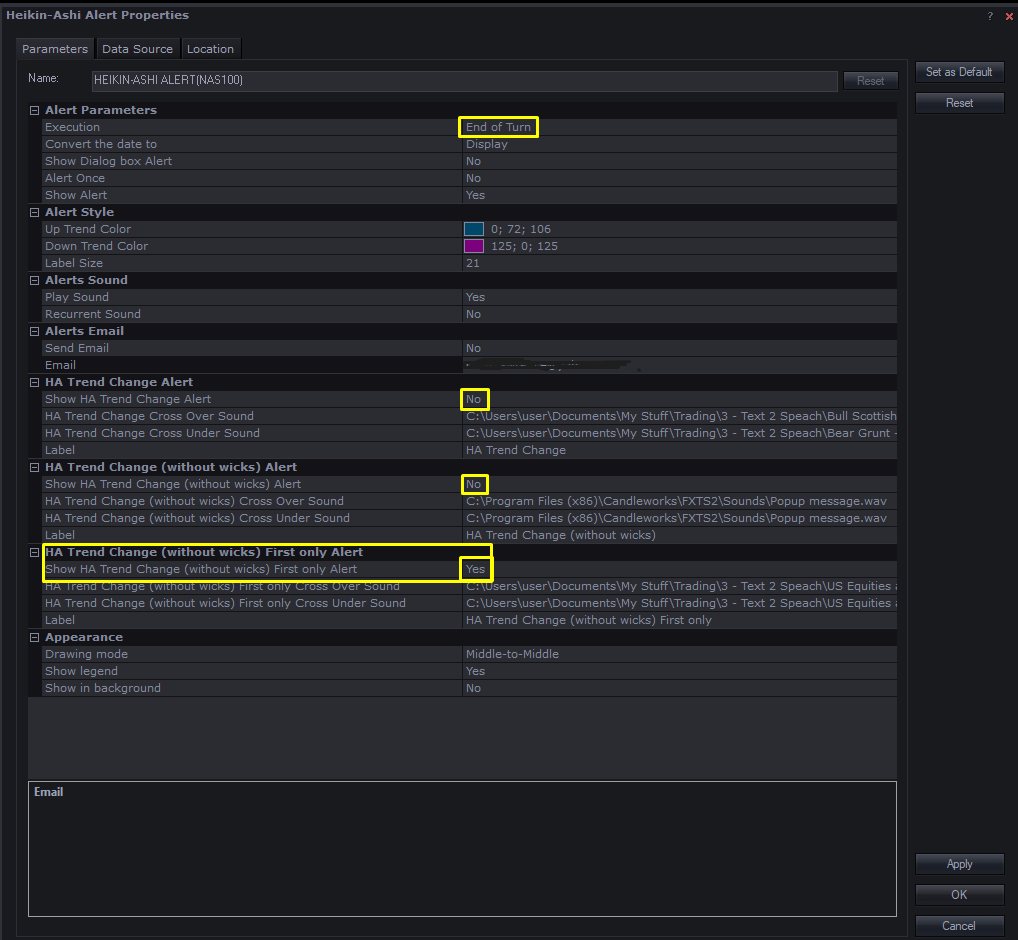Select the Drawing mode row label
The image size is (1018, 940).
(x=86, y=654)
